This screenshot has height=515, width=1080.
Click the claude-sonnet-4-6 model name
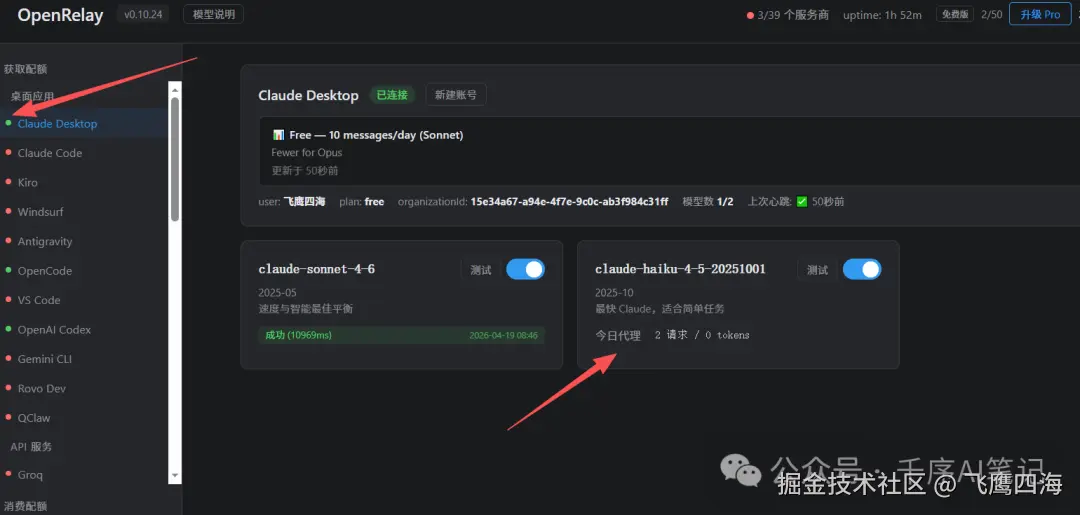tap(317, 269)
